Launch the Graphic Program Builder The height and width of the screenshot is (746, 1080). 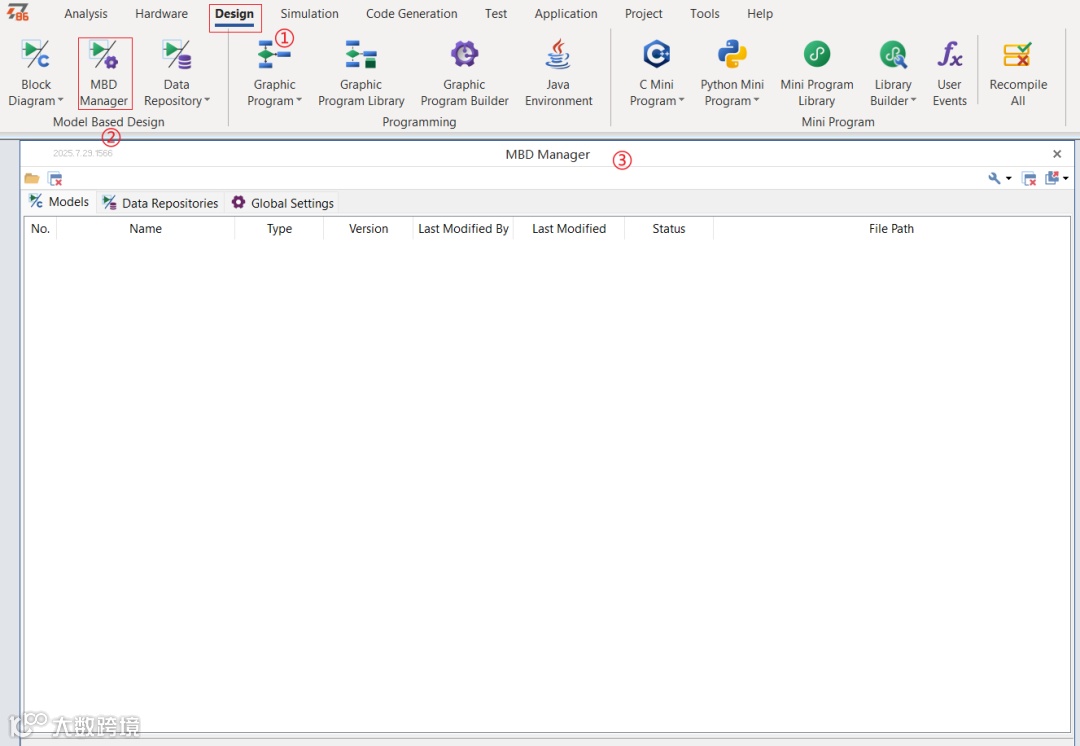tap(464, 73)
